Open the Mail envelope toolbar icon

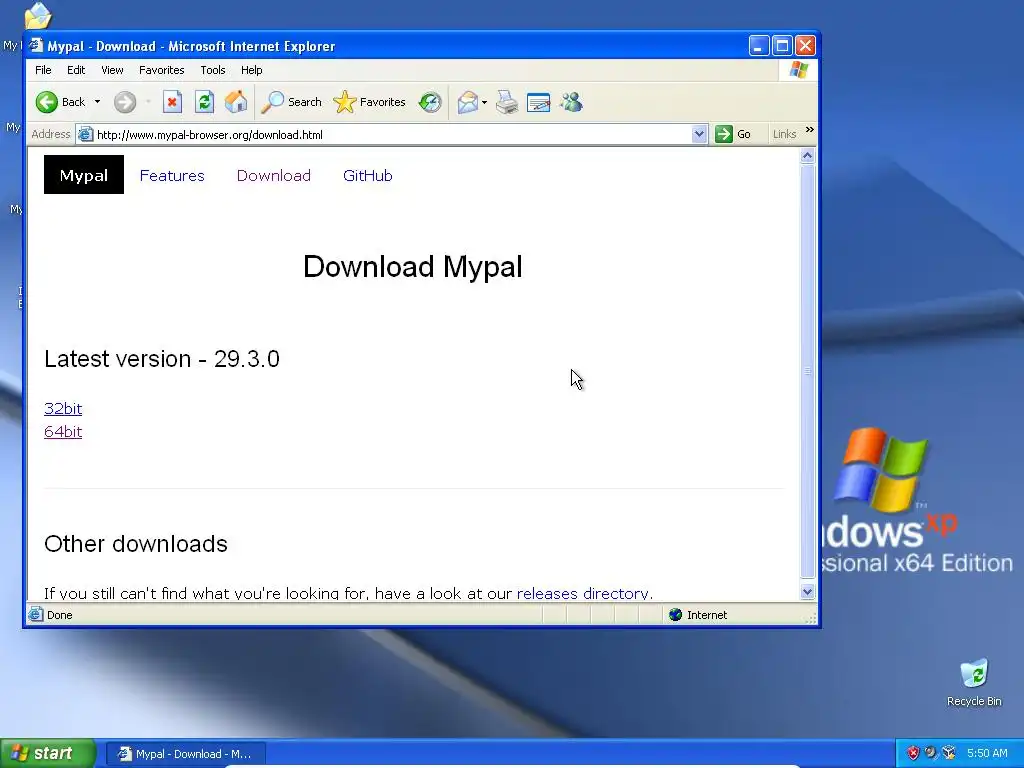tap(468, 102)
